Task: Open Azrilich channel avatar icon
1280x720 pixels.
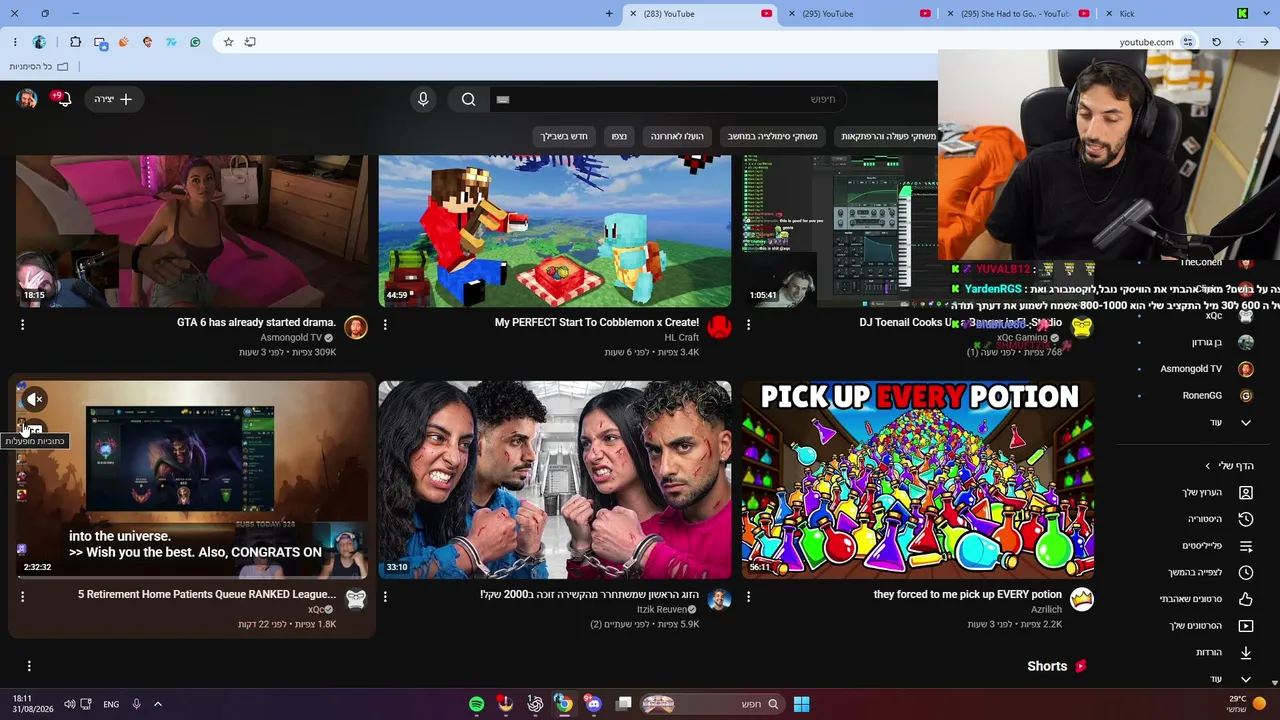Action: [x=1082, y=599]
